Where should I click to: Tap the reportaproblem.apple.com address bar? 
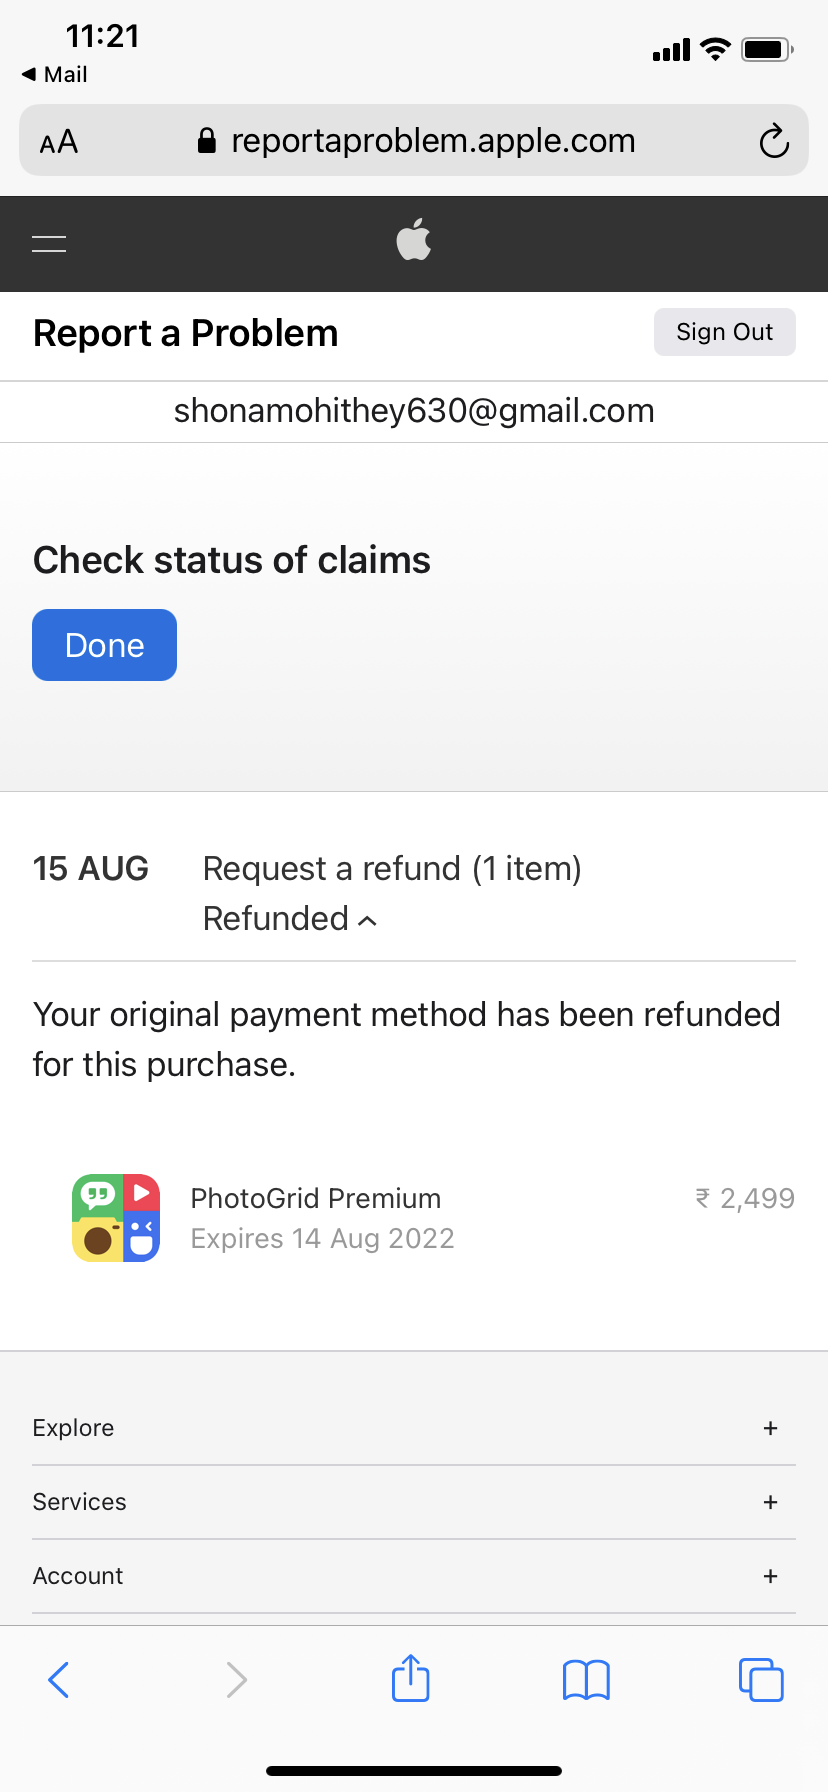(x=414, y=140)
